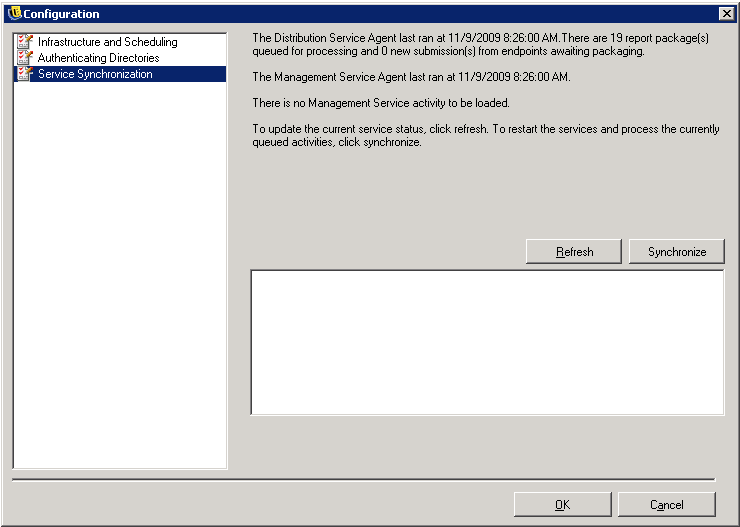The image size is (740, 527).
Task: Dismiss dialog with Cancel button
Action: pos(666,504)
